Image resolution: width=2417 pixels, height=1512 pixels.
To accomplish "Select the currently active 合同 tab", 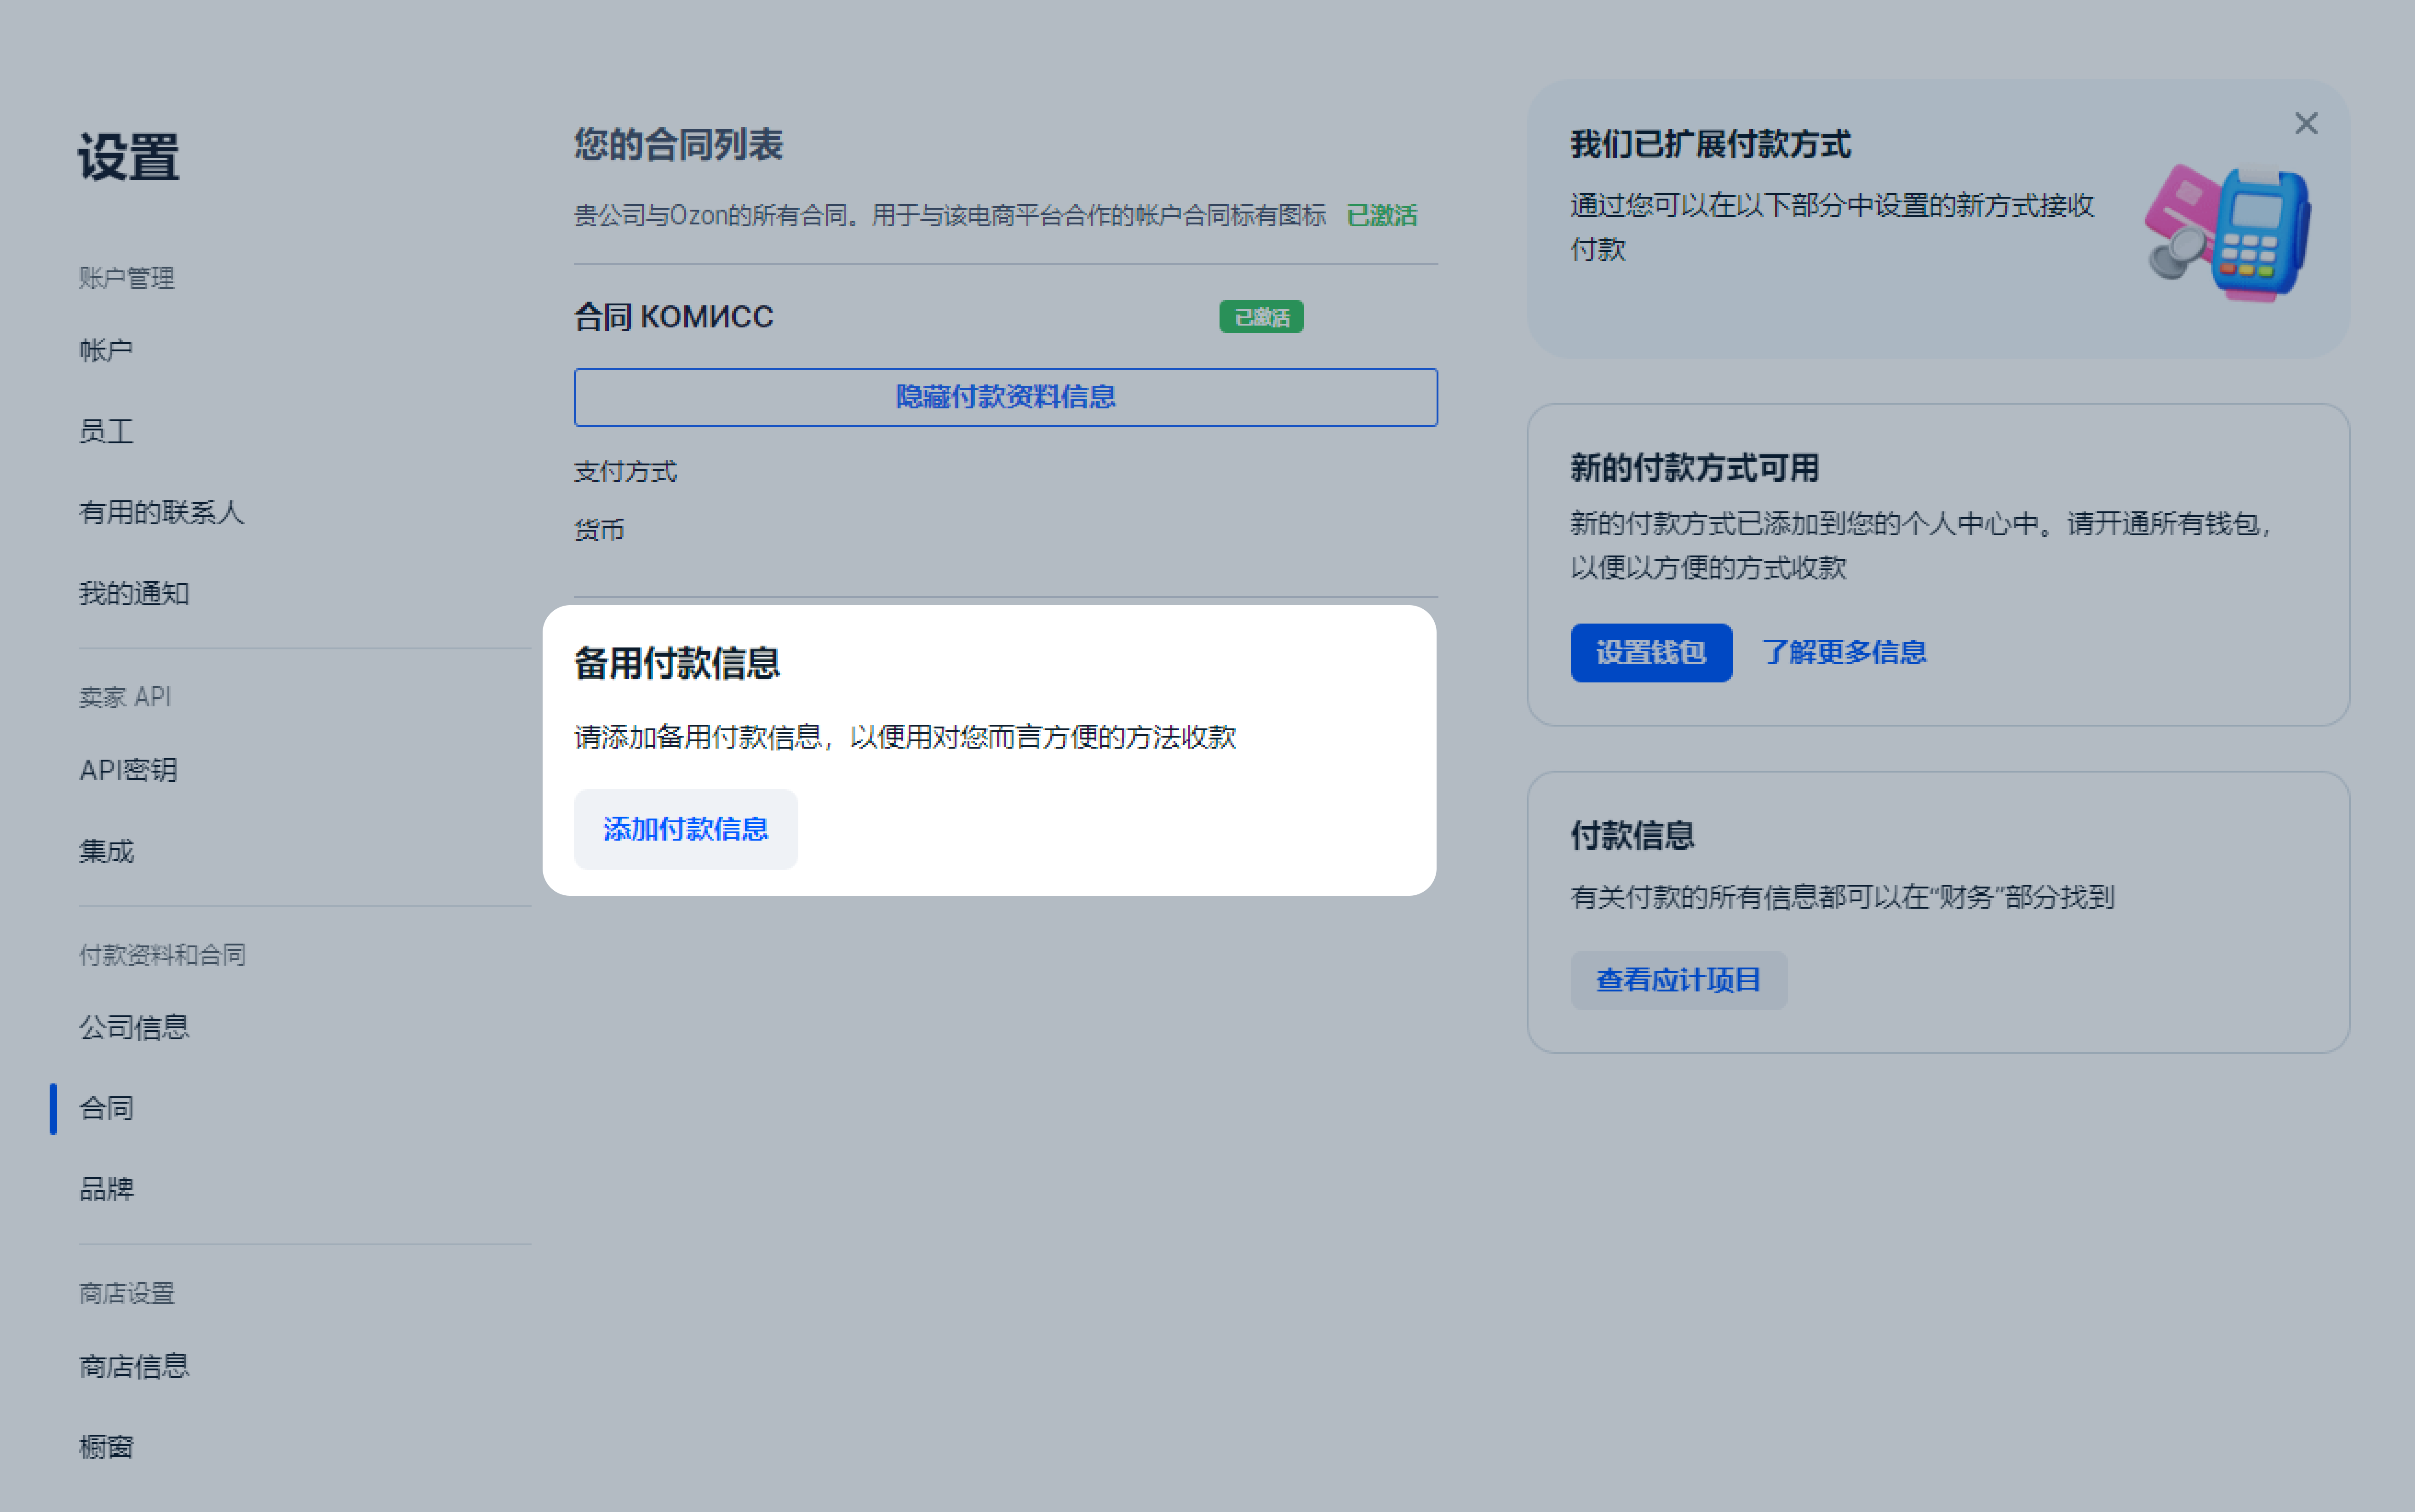I will tap(106, 1108).
